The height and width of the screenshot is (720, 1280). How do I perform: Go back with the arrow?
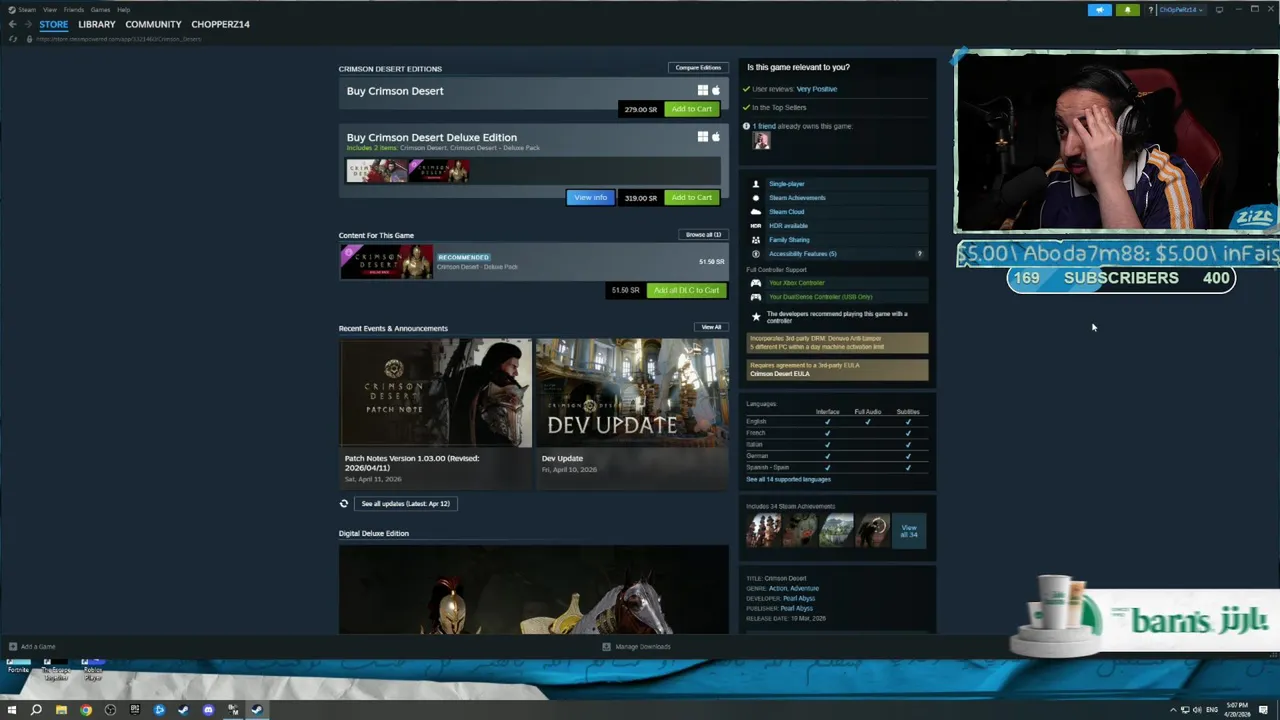pos(12,24)
